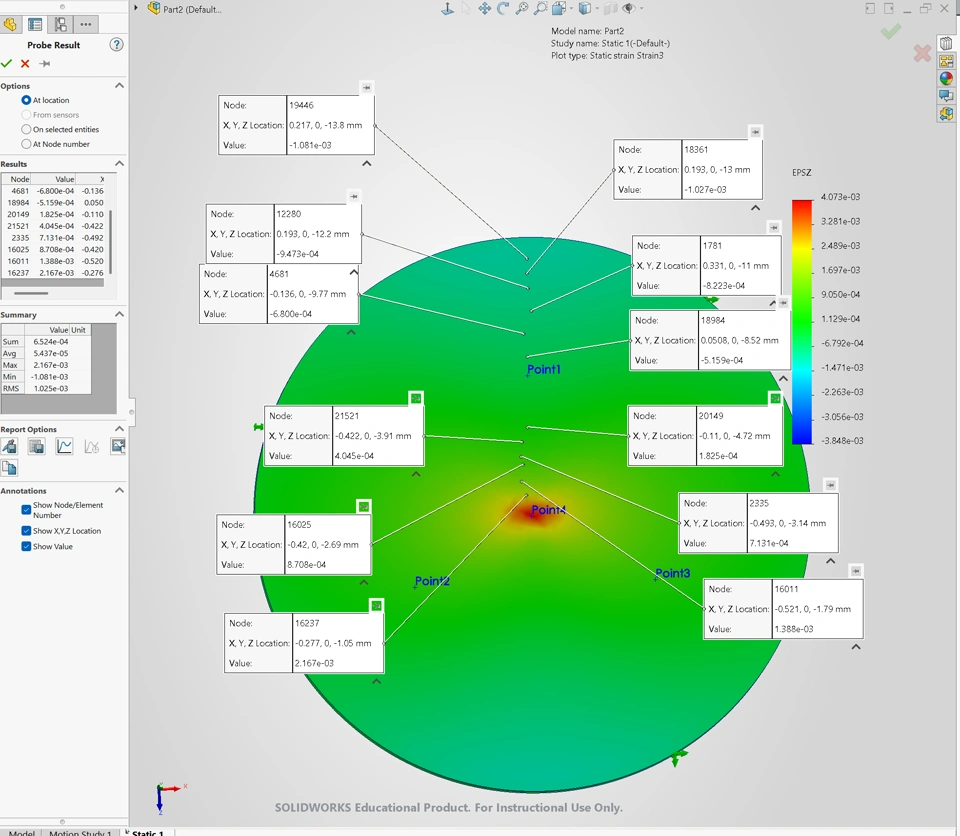Cancel with the viewport red X
The image size is (960, 836).
[922, 54]
